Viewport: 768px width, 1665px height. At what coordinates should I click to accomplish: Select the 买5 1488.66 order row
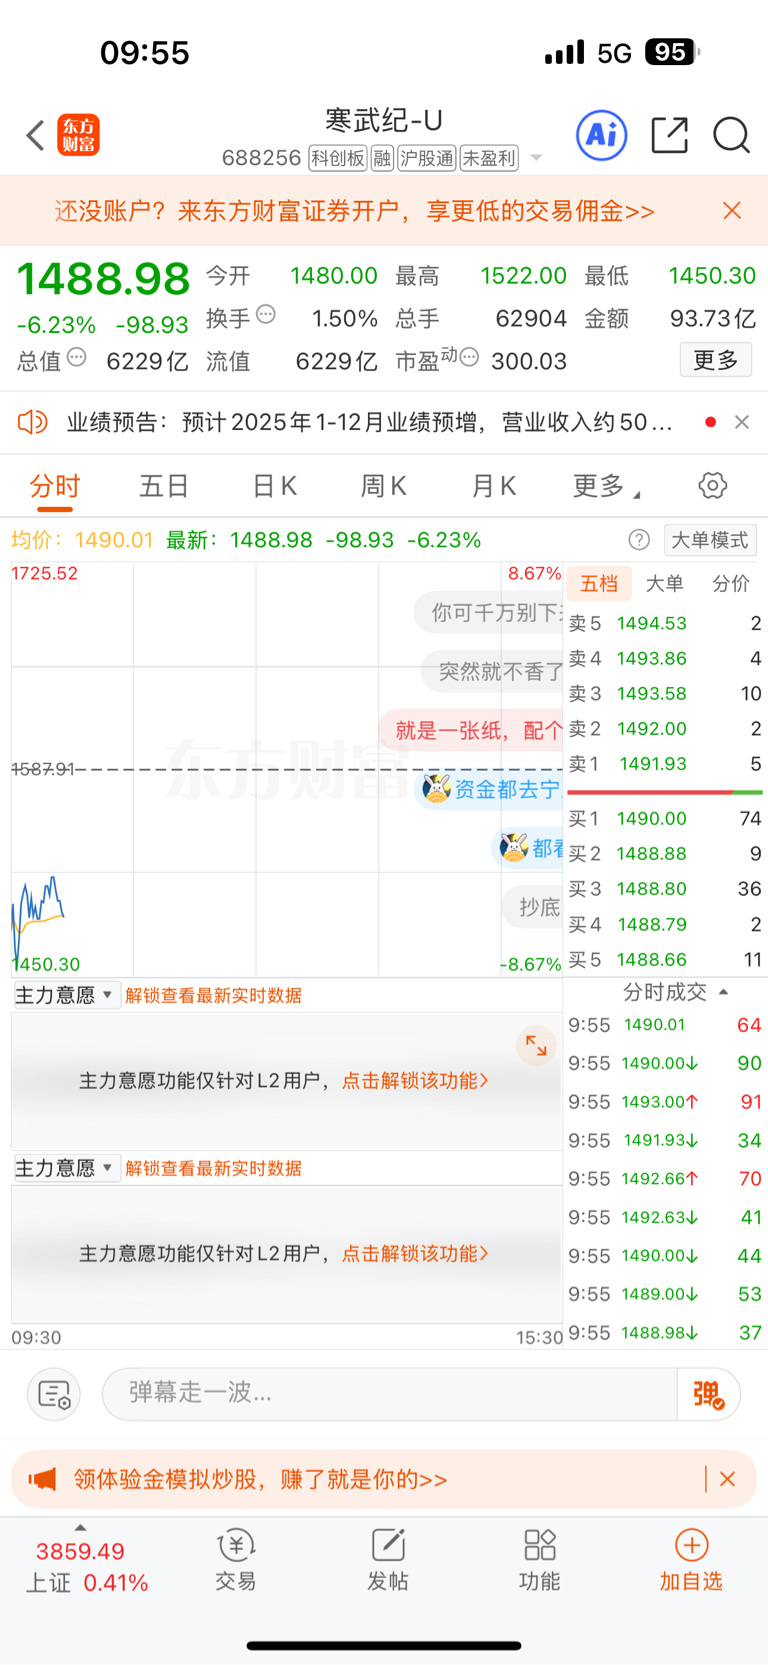(x=665, y=960)
